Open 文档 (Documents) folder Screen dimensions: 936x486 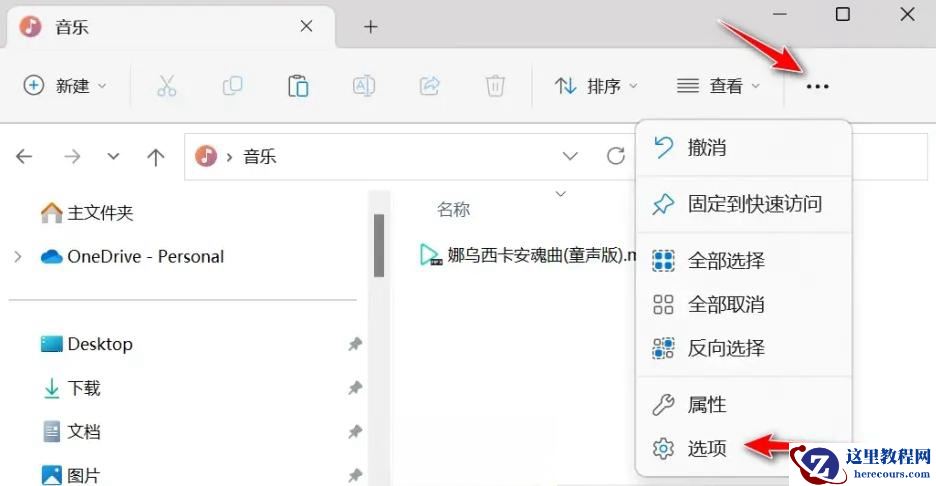[x=72, y=432]
